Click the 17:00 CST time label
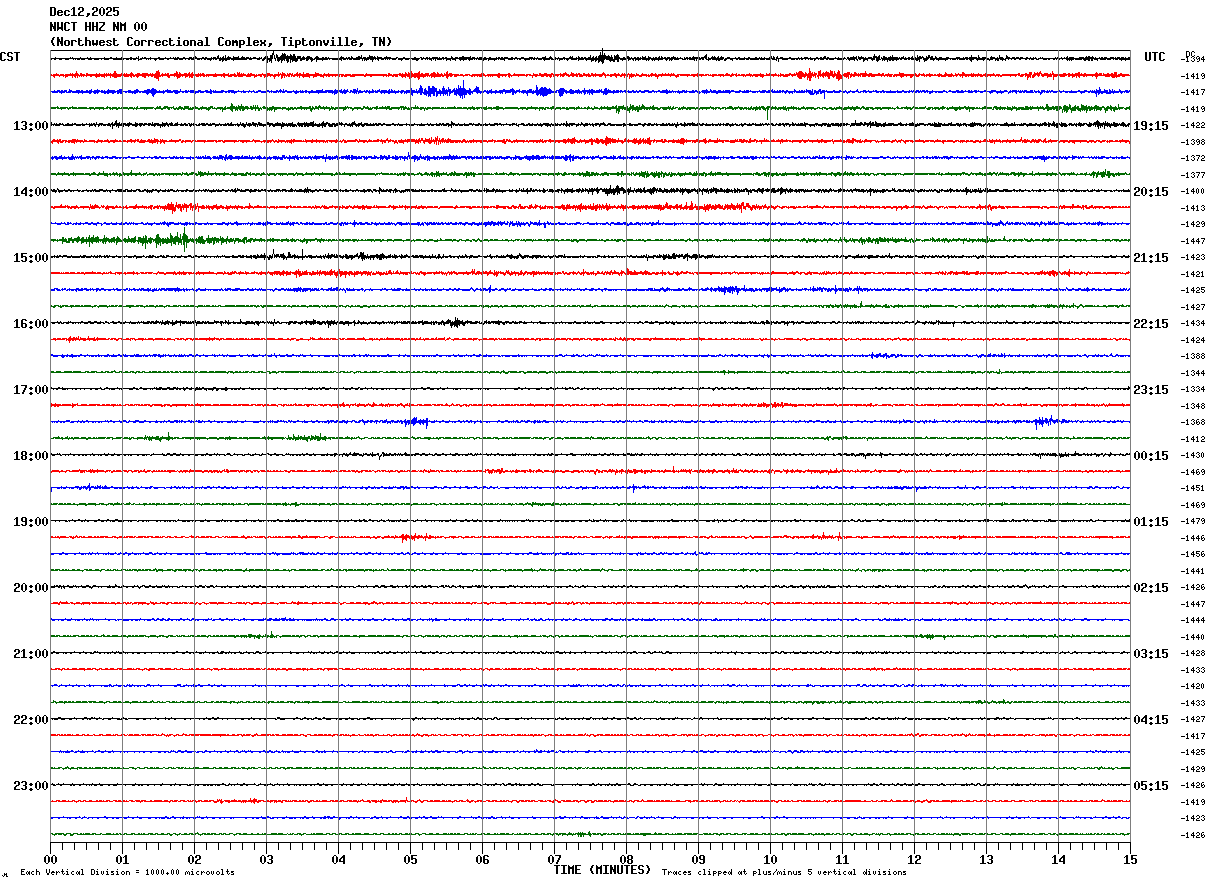 click(x=31, y=389)
